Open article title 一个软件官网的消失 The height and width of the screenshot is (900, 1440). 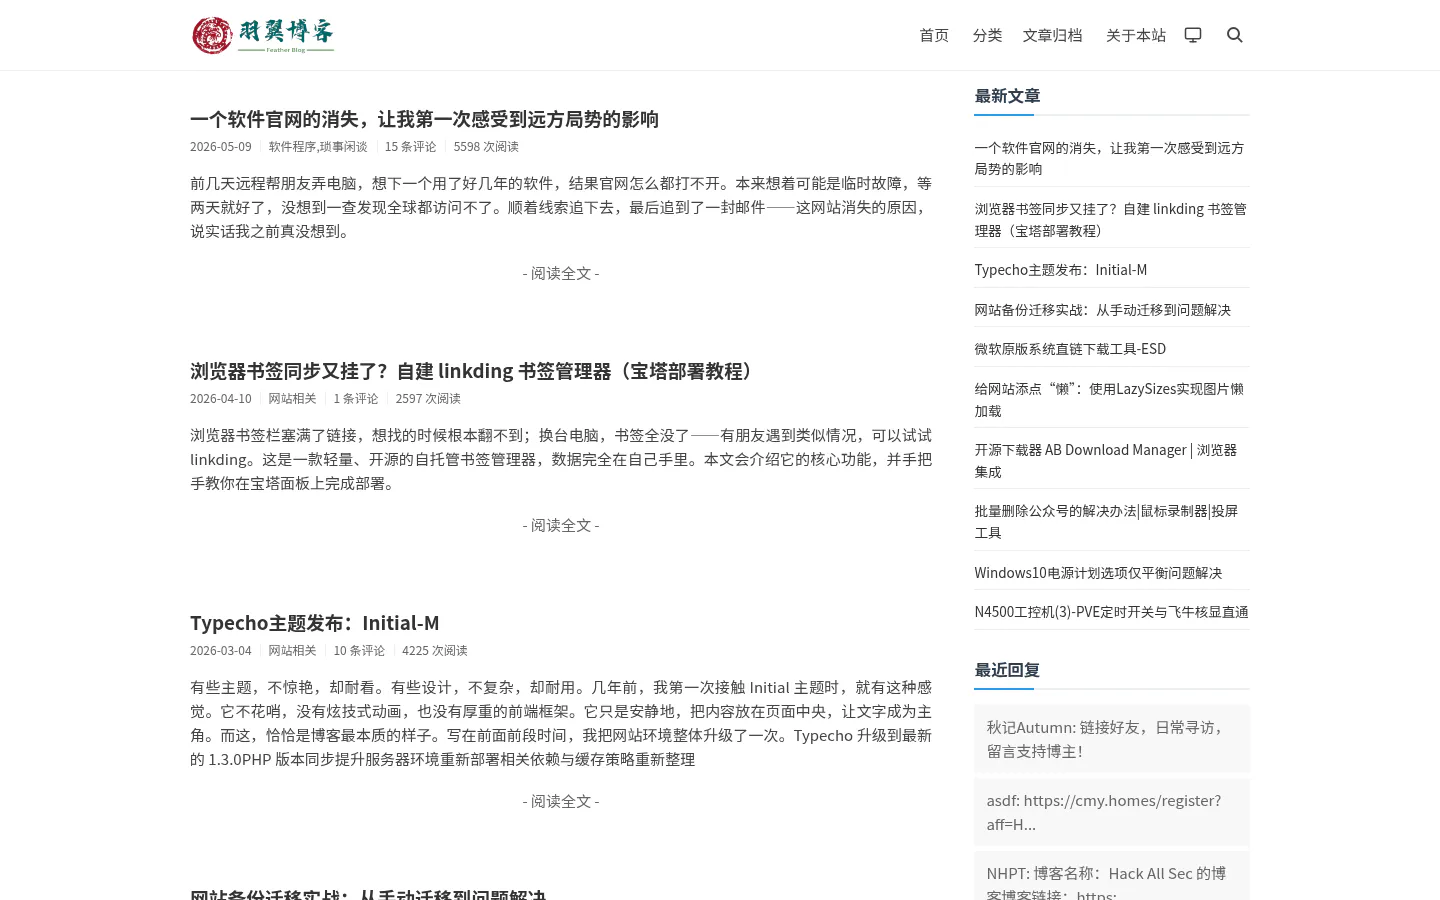pos(424,119)
